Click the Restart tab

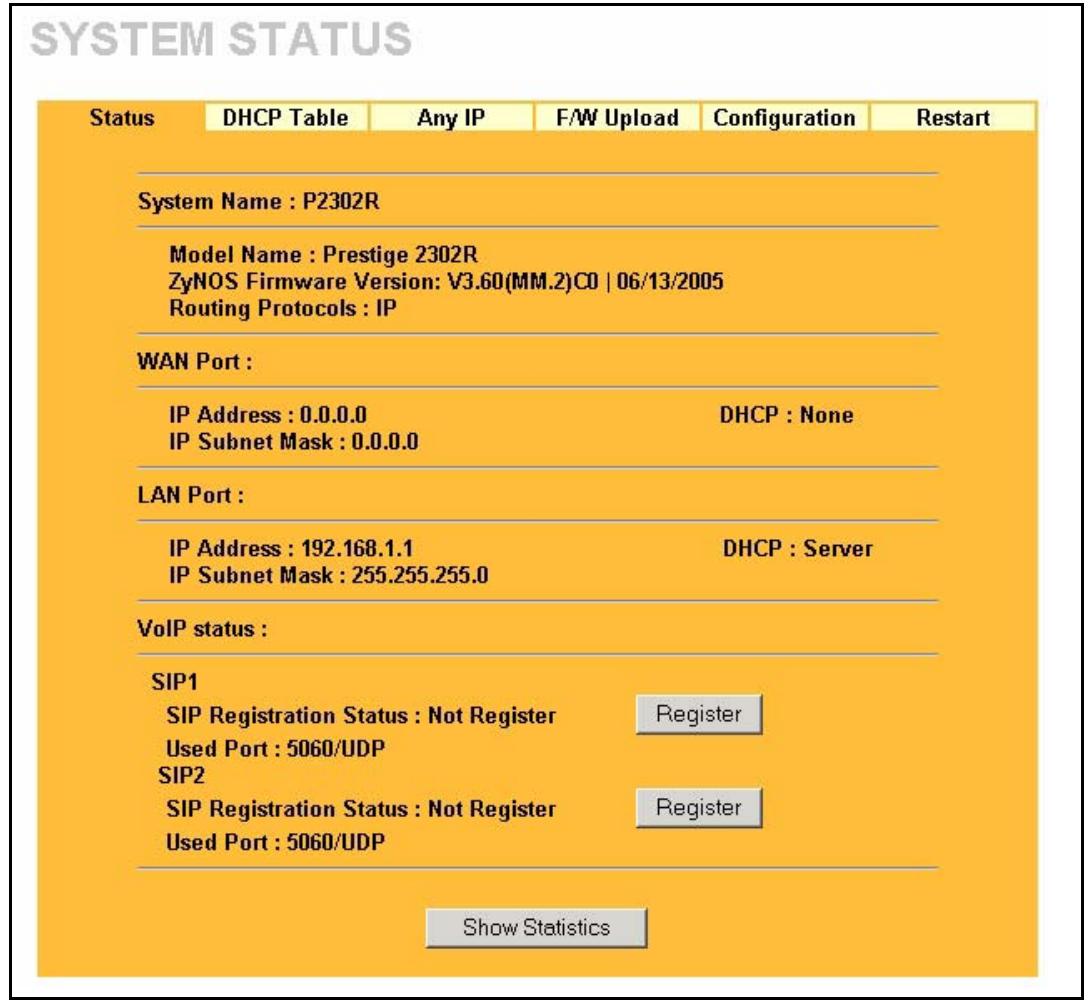pos(953,117)
